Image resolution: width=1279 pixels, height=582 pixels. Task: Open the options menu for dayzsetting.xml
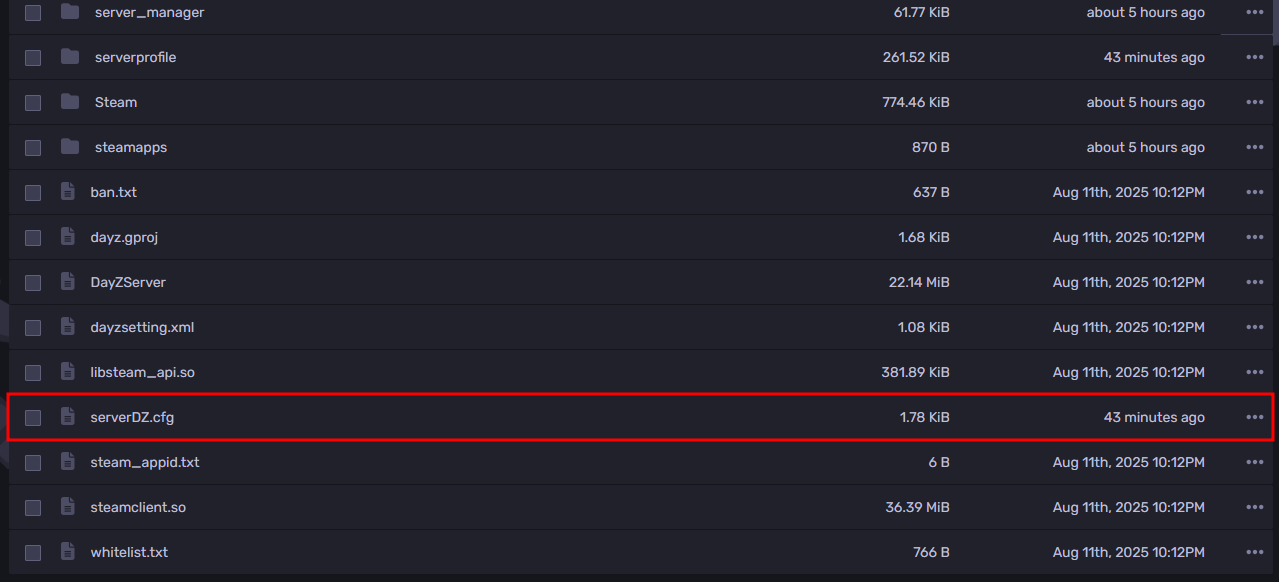tap(1255, 327)
